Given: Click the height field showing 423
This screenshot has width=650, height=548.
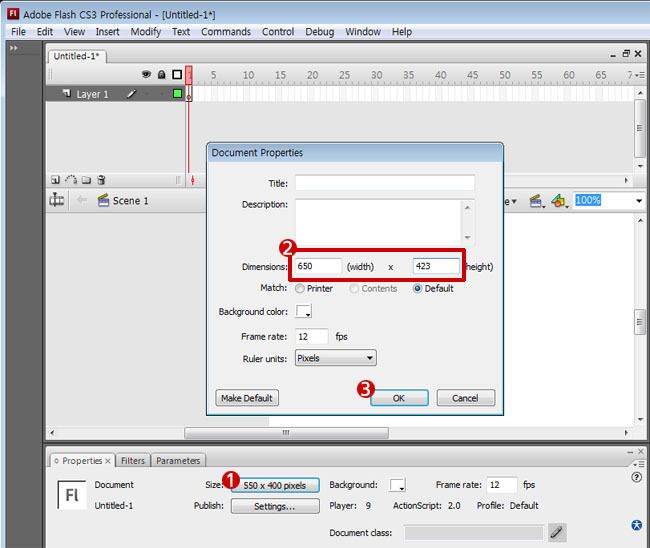Looking at the screenshot, I should (x=436, y=266).
